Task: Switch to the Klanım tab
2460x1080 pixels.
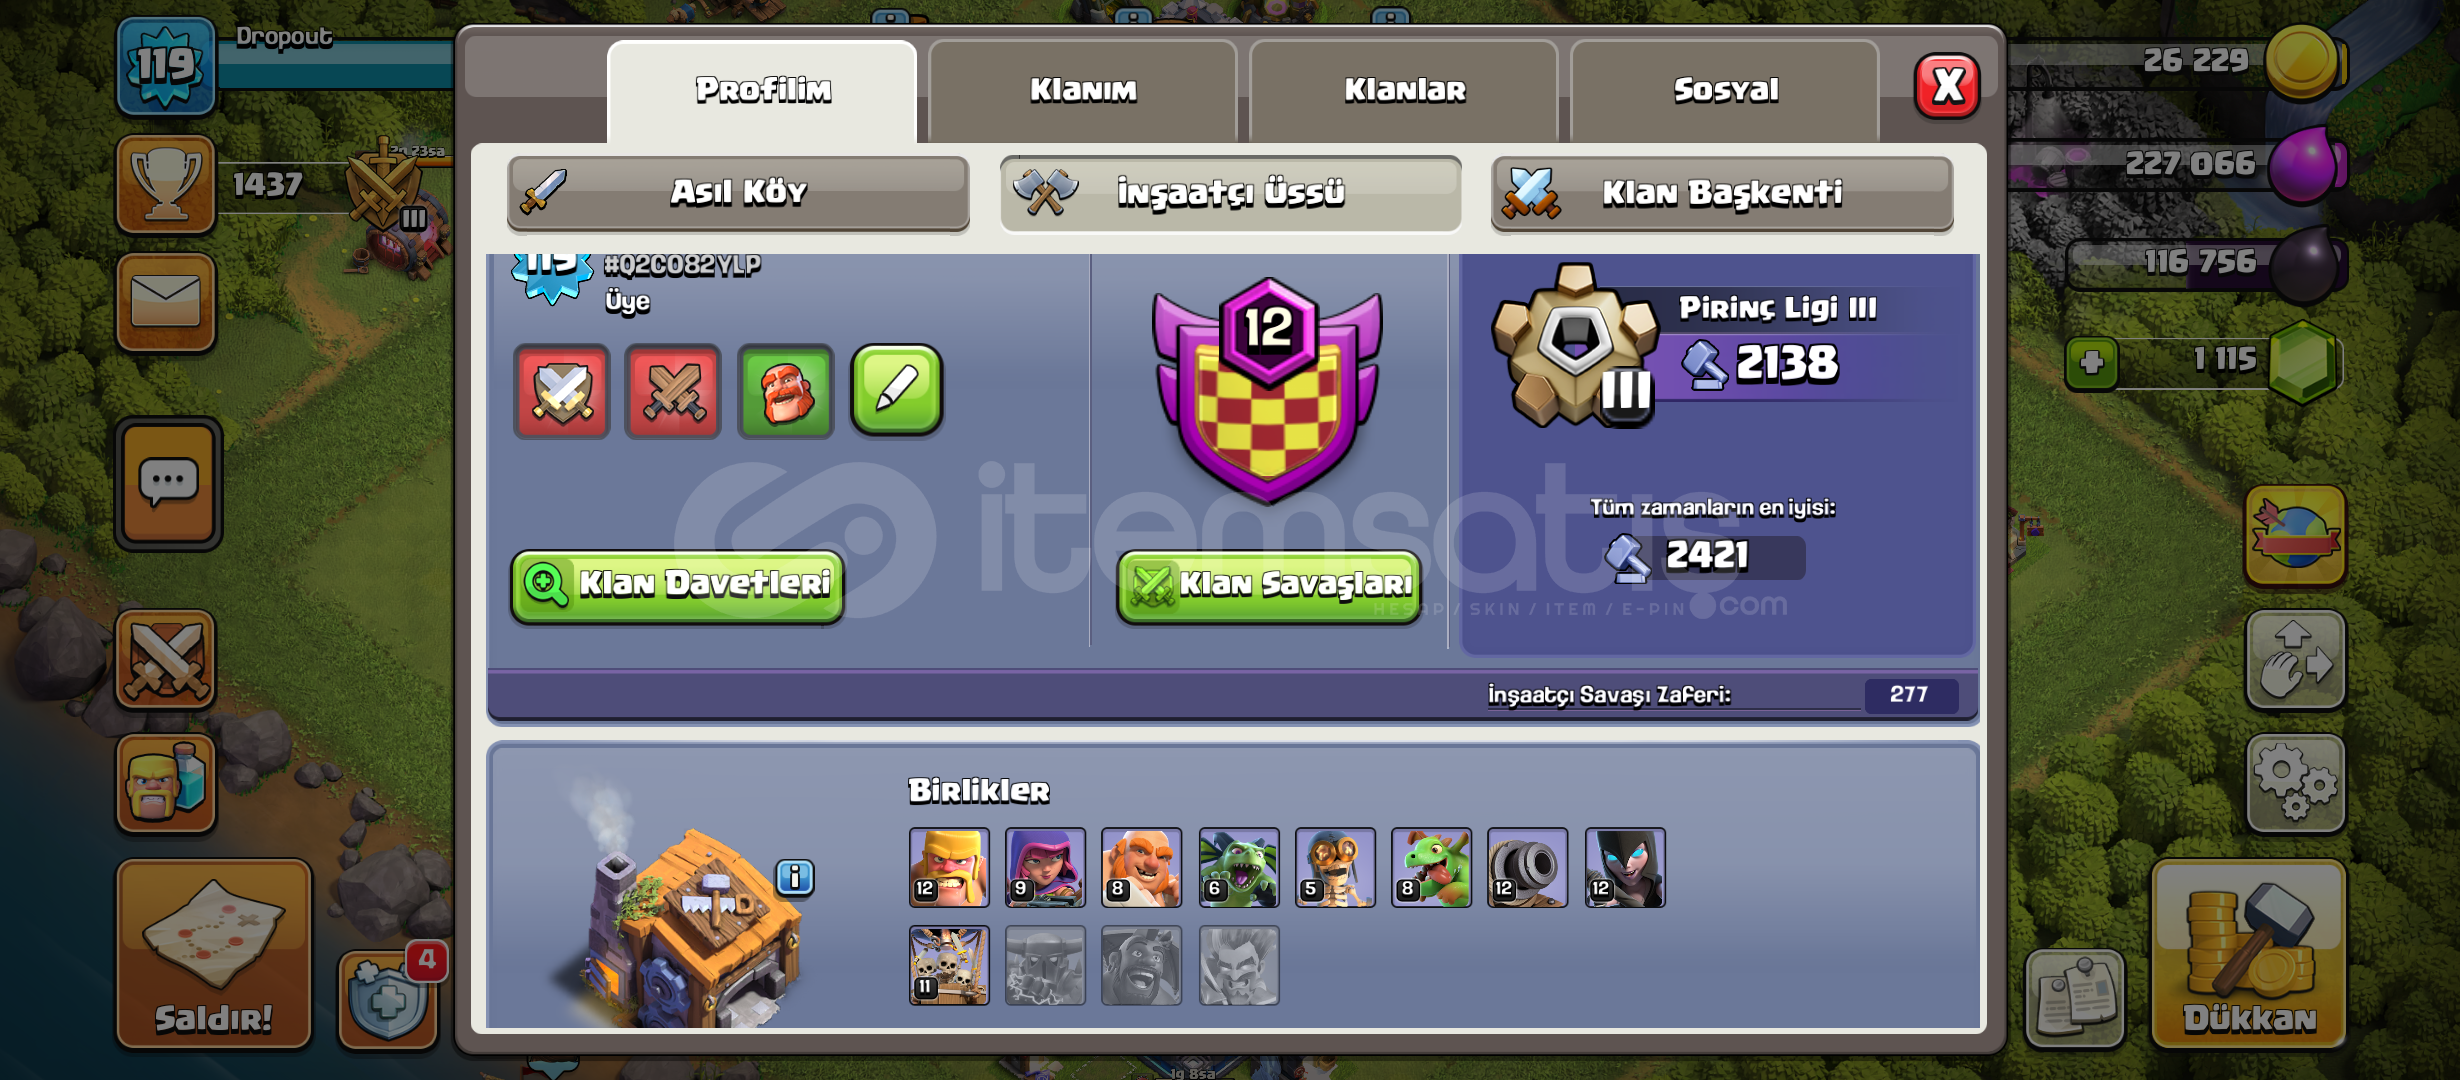Action: (1083, 91)
